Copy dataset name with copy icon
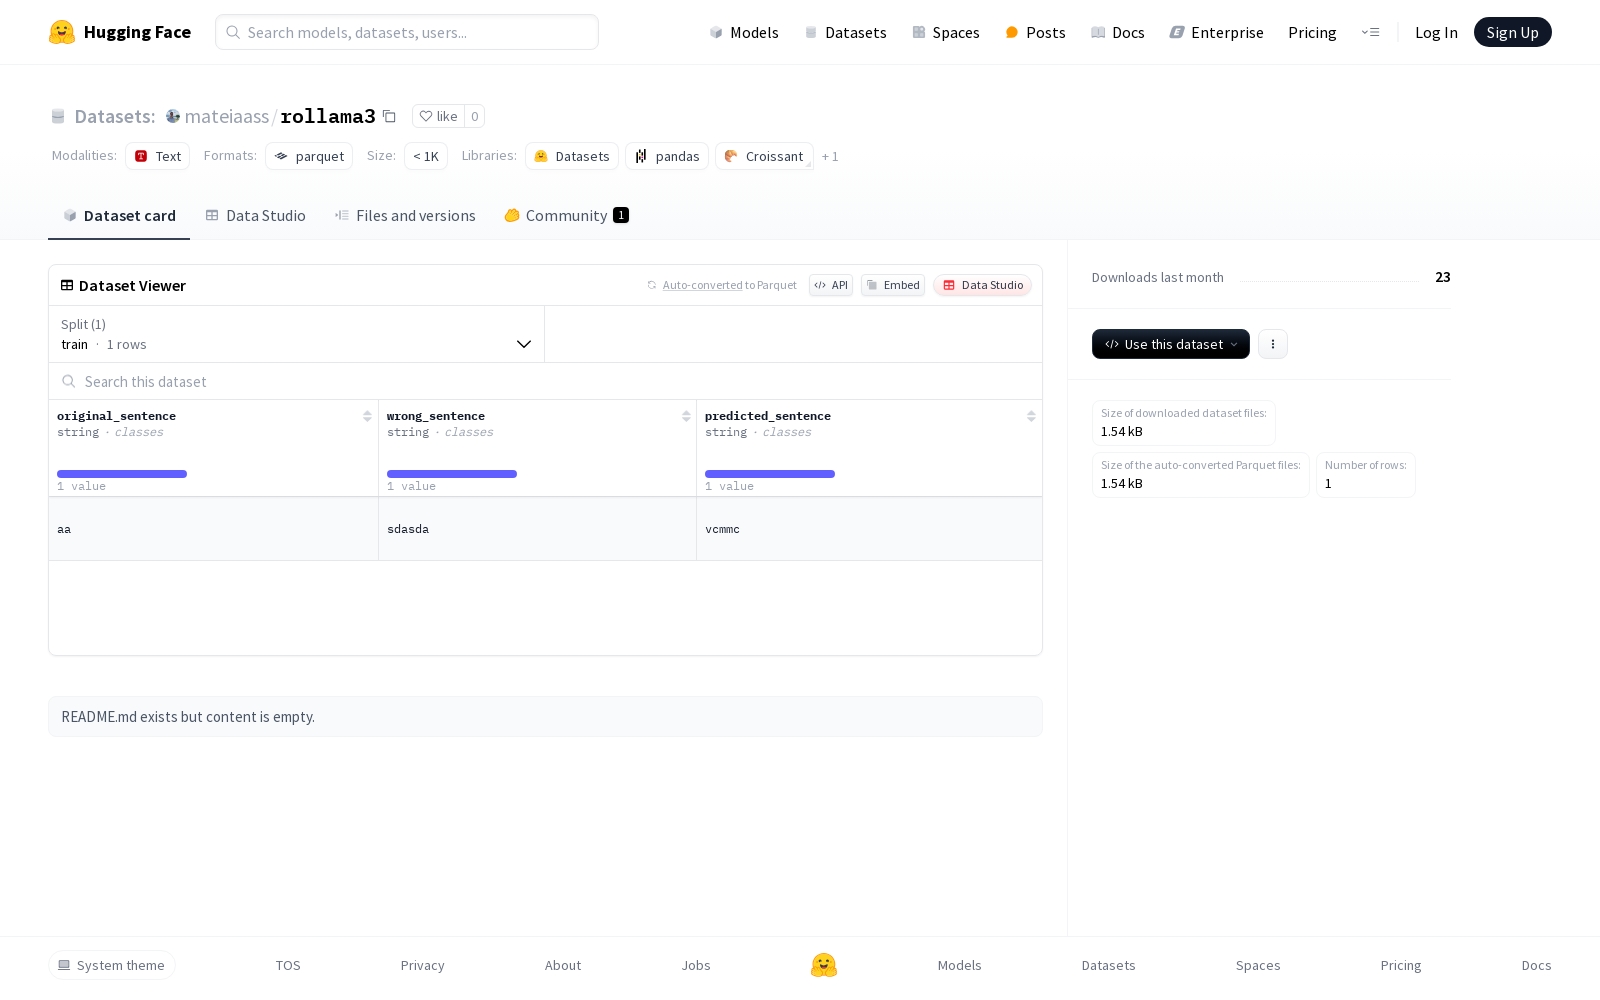 click(390, 116)
